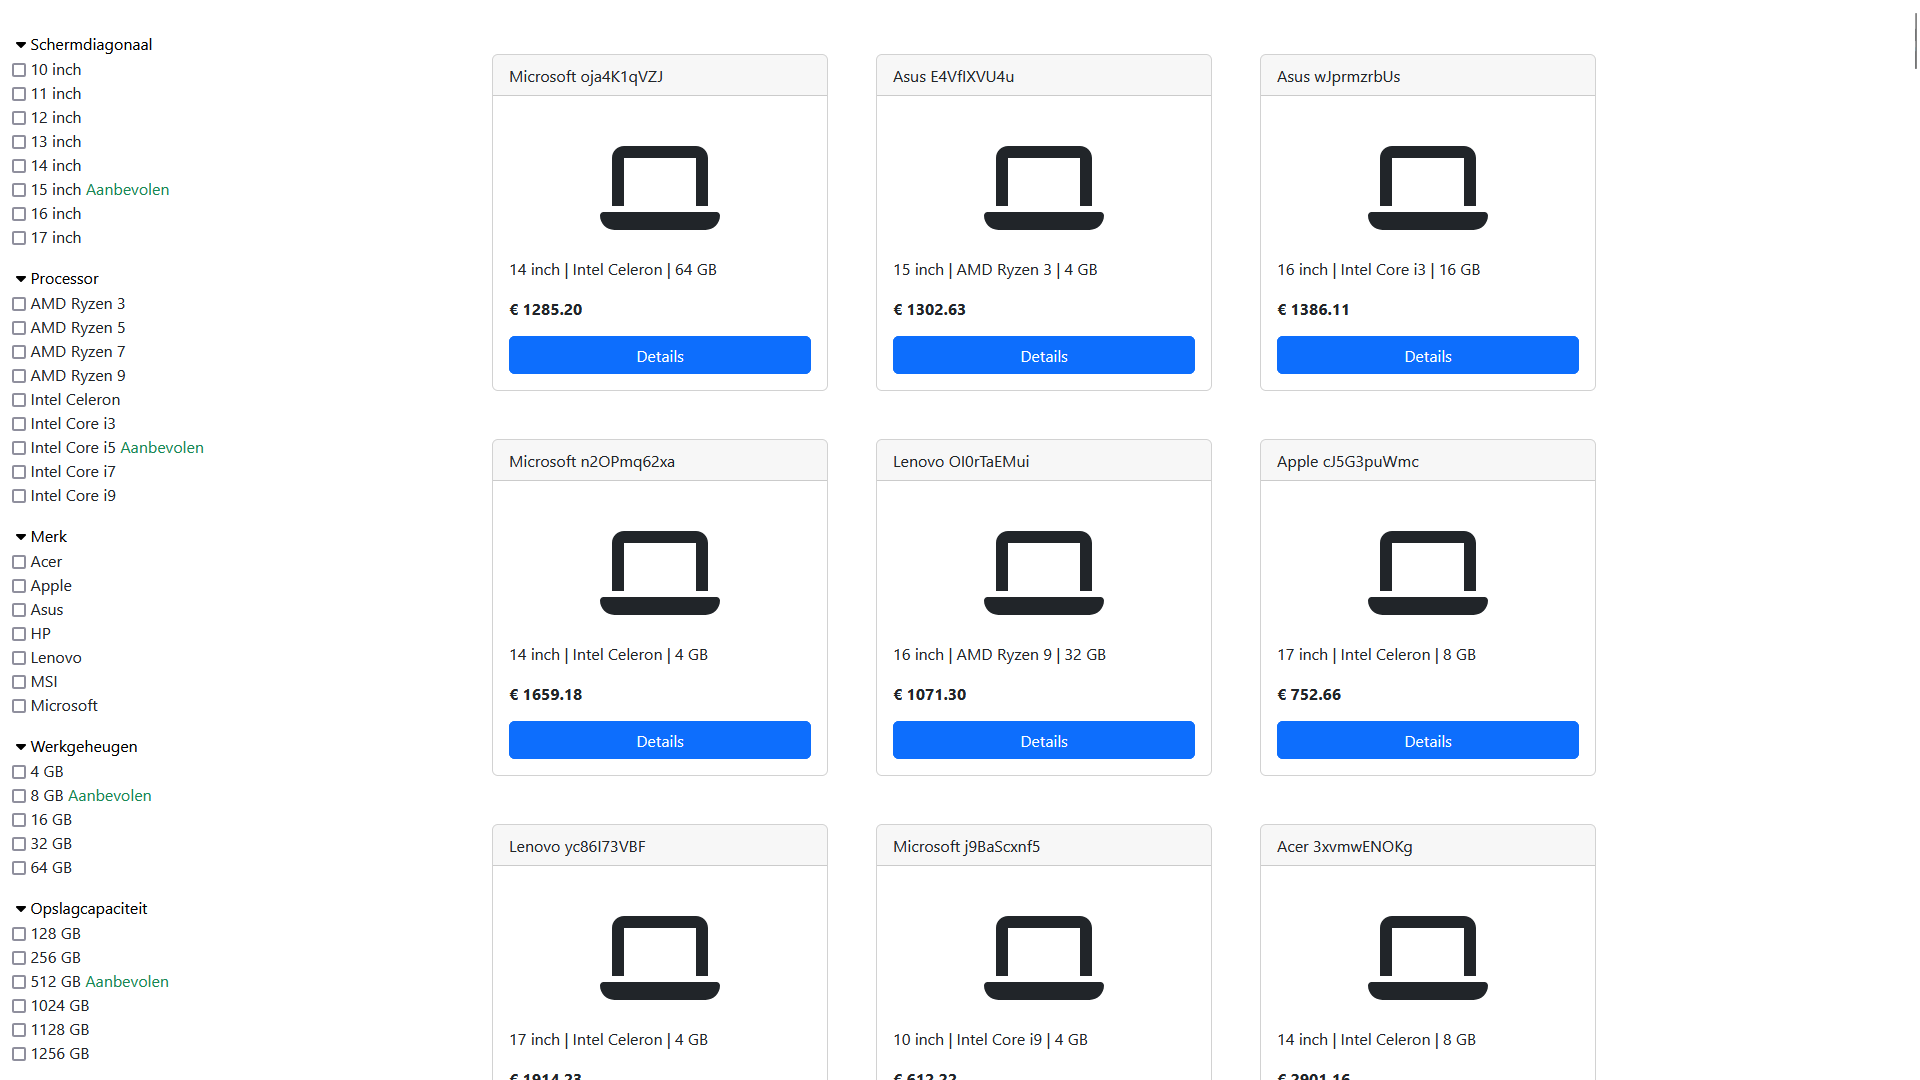Collapse the Opslagcapaciteit filter list
Image resolution: width=1920 pixels, height=1080 pixels.
pyautogui.click(x=21, y=909)
